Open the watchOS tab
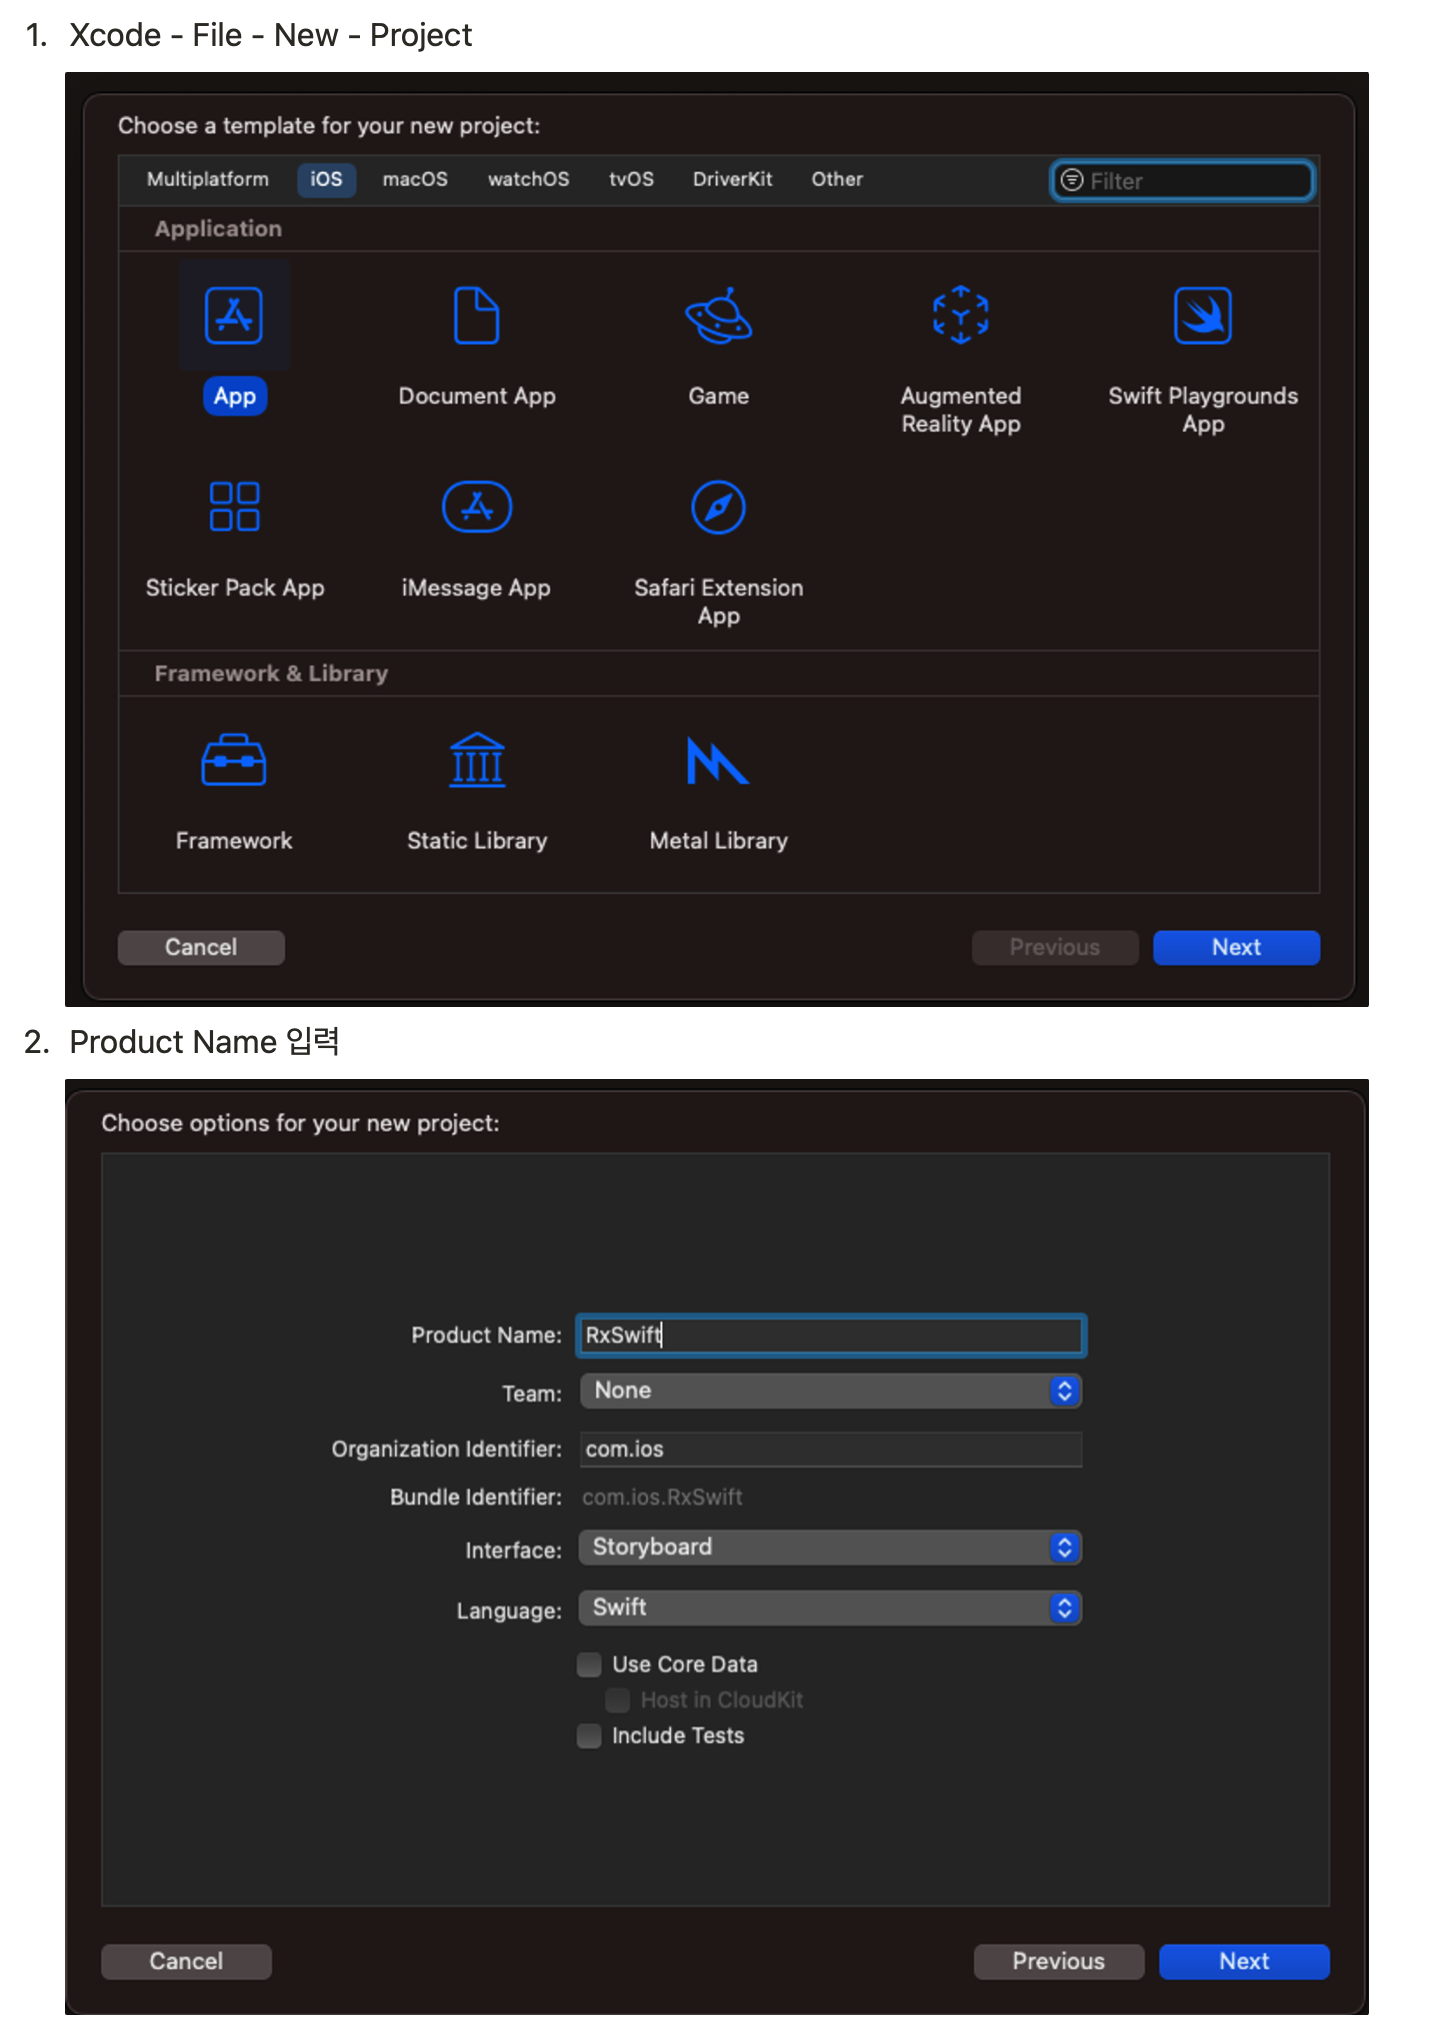This screenshot has width=1432, height=2028. tap(528, 179)
